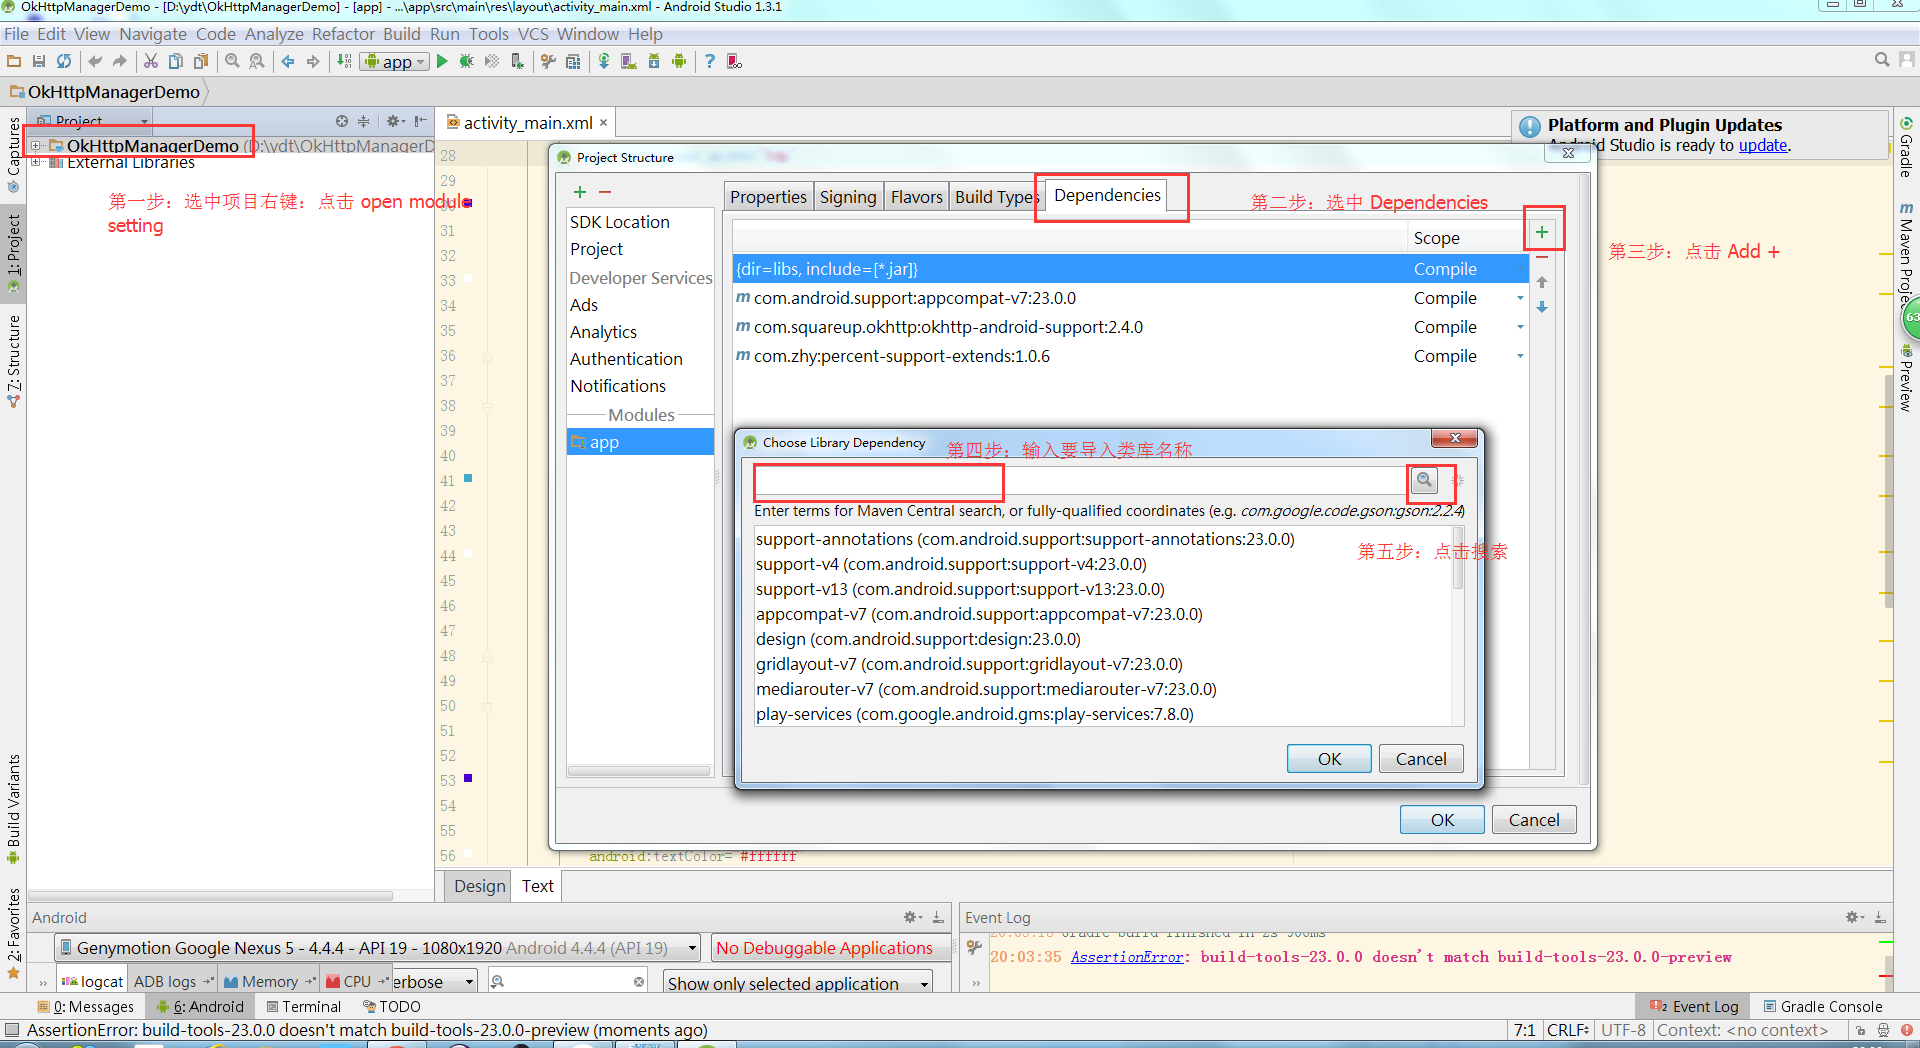Move dependency up with arrow icon
The height and width of the screenshot is (1048, 1920).
click(1542, 282)
